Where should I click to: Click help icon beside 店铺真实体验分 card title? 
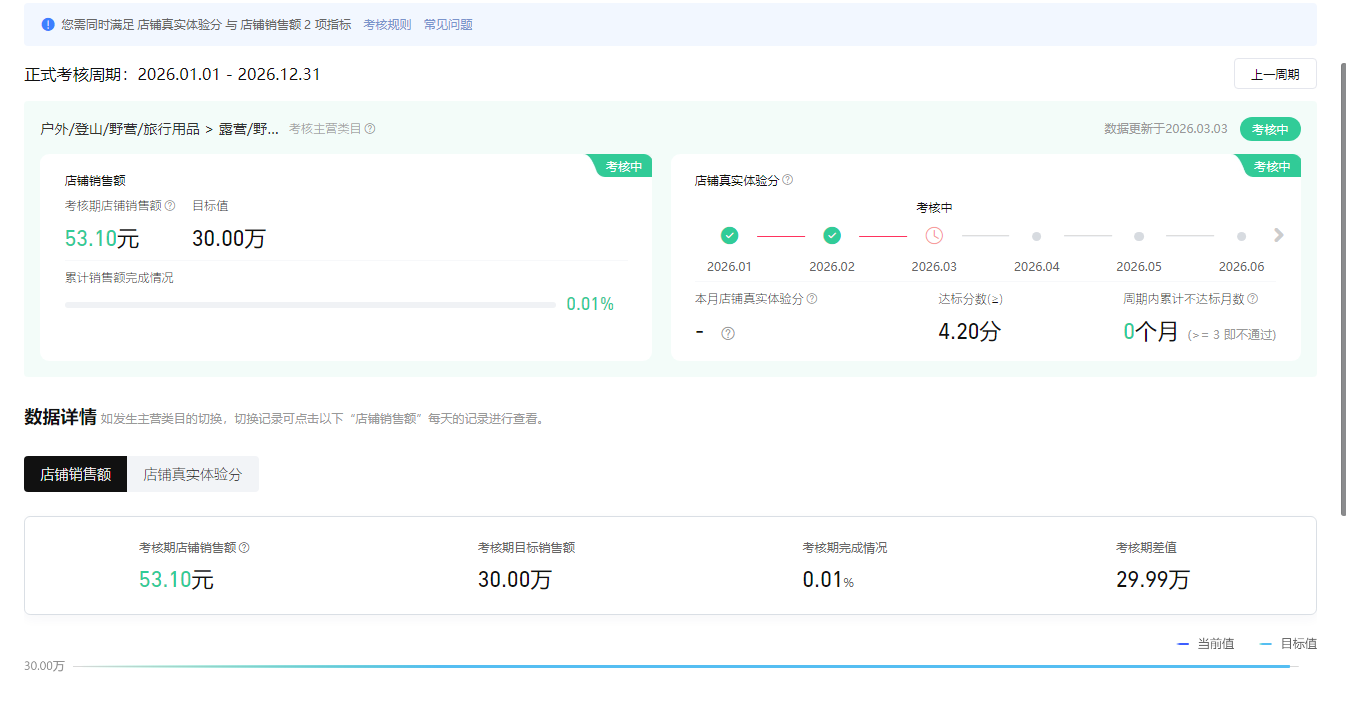pyautogui.click(x=787, y=180)
